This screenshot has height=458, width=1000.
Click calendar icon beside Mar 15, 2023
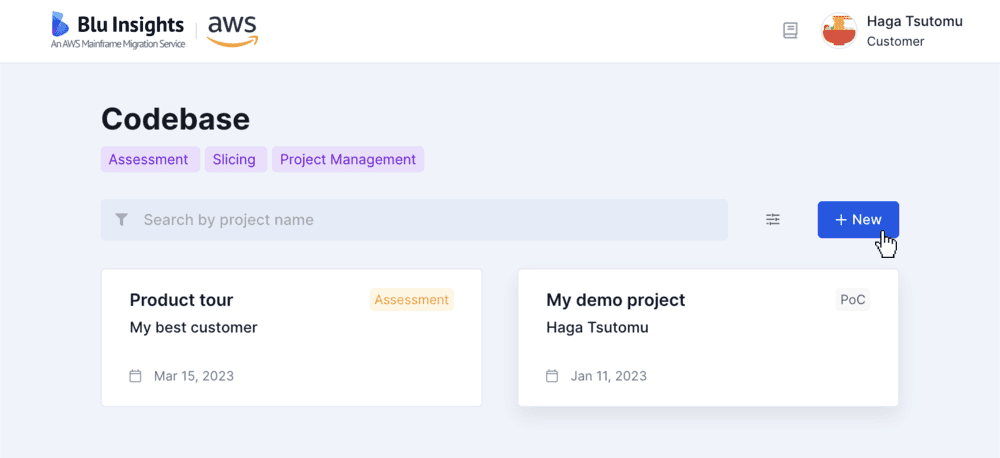[135, 376]
